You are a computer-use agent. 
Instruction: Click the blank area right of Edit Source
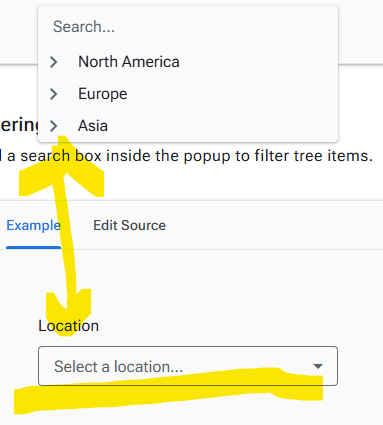(273, 225)
